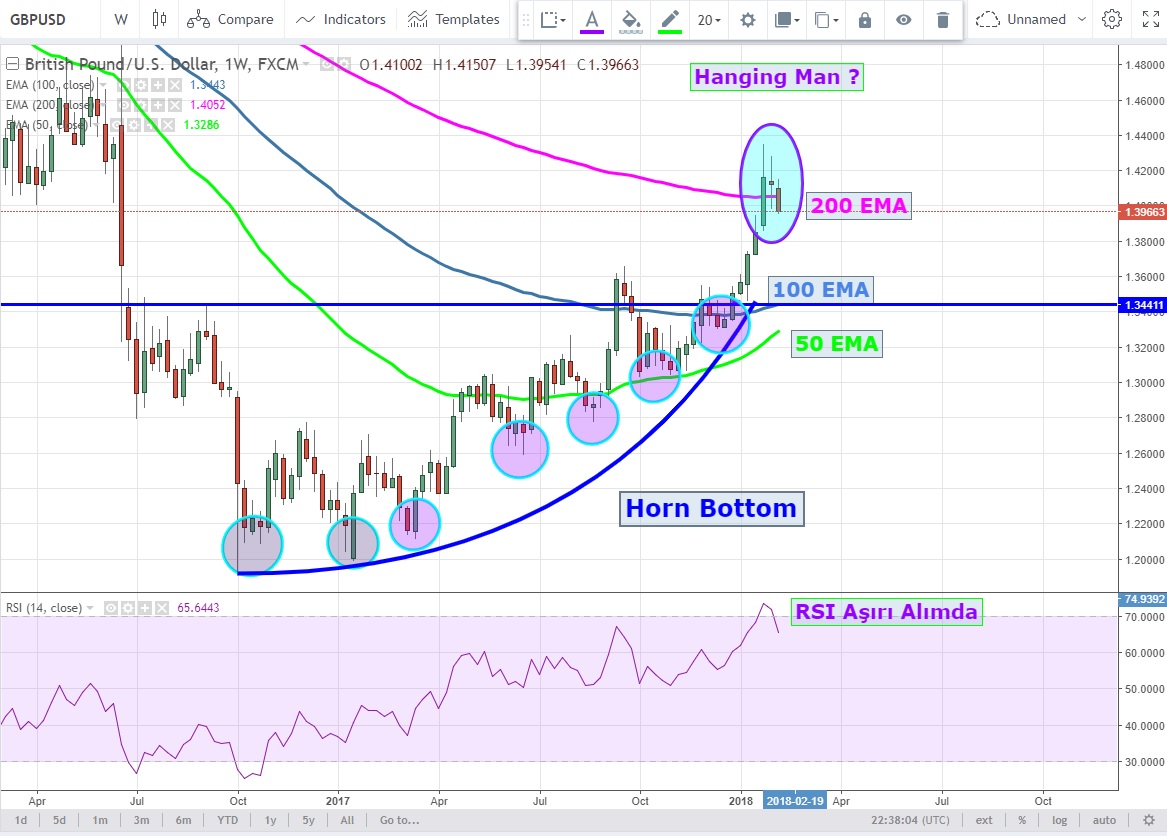This screenshot has width=1167, height=836.
Task: Collapse the GBPUSD chart legend box
Action: pos(11,65)
